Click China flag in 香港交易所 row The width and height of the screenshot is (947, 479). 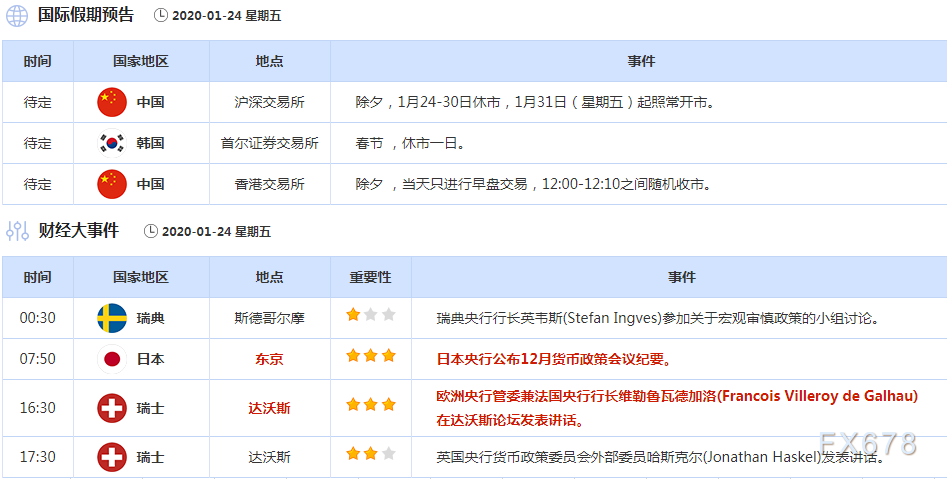(x=112, y=184)
